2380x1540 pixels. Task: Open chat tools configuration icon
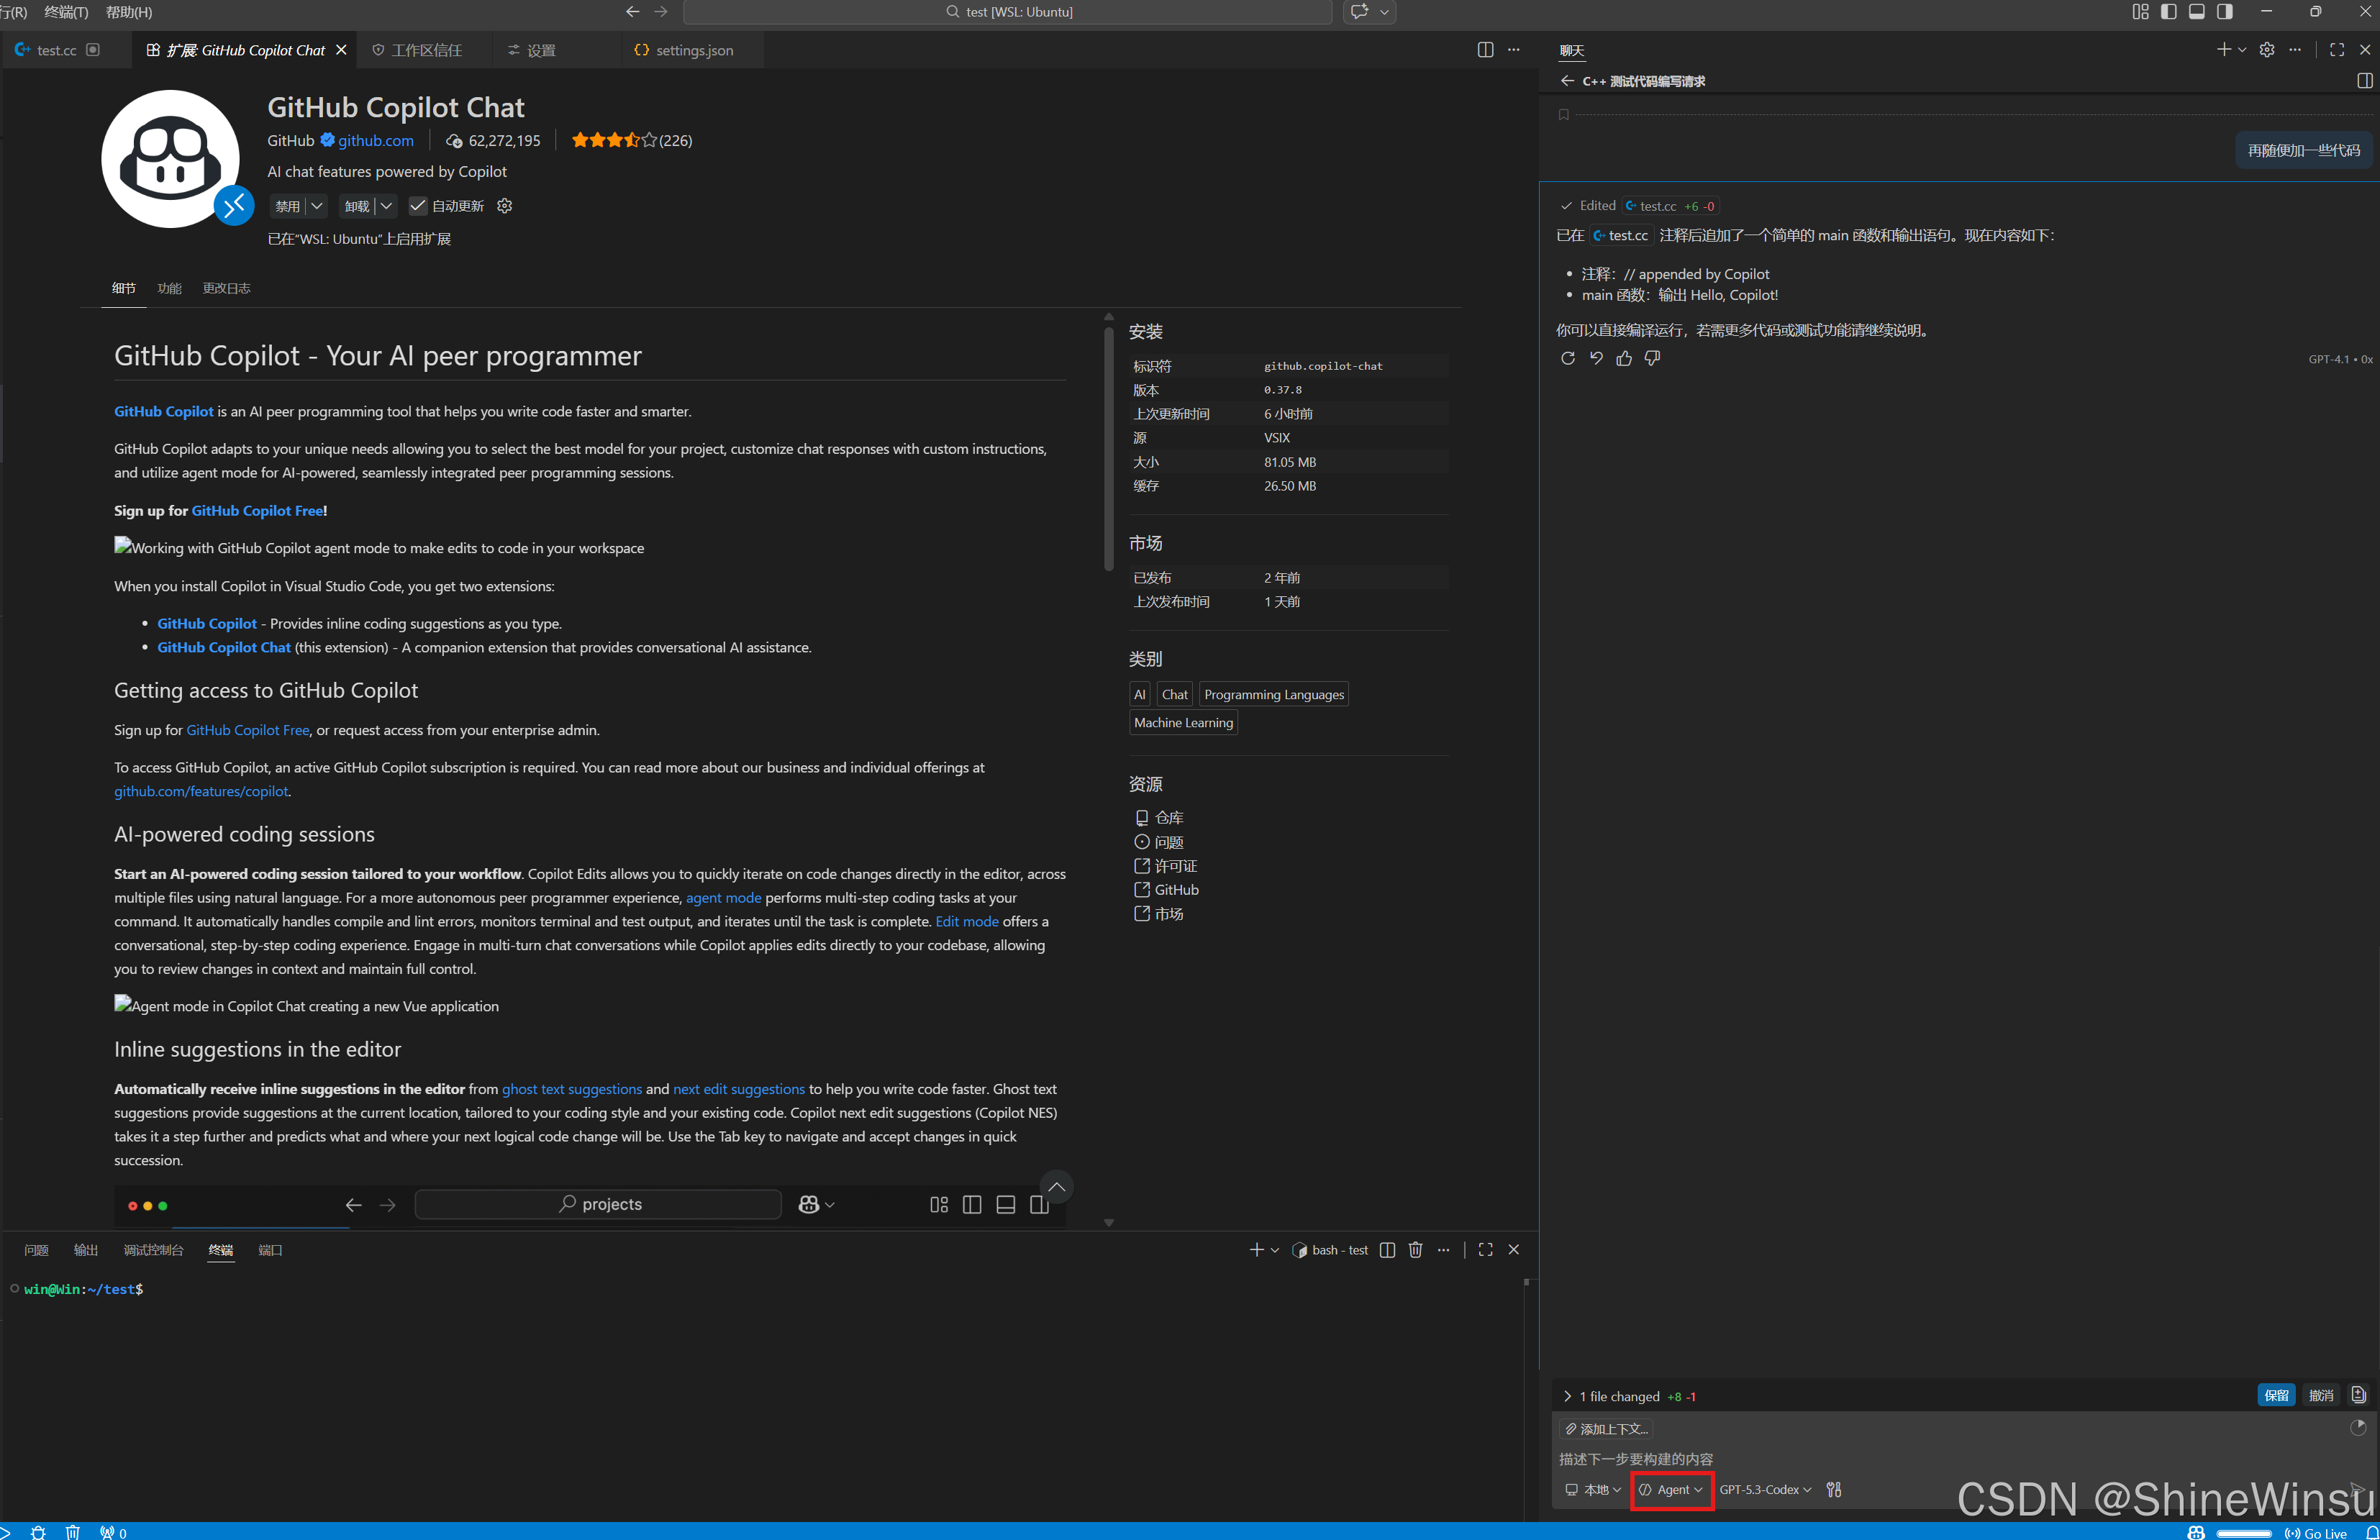(1833, 1489)
